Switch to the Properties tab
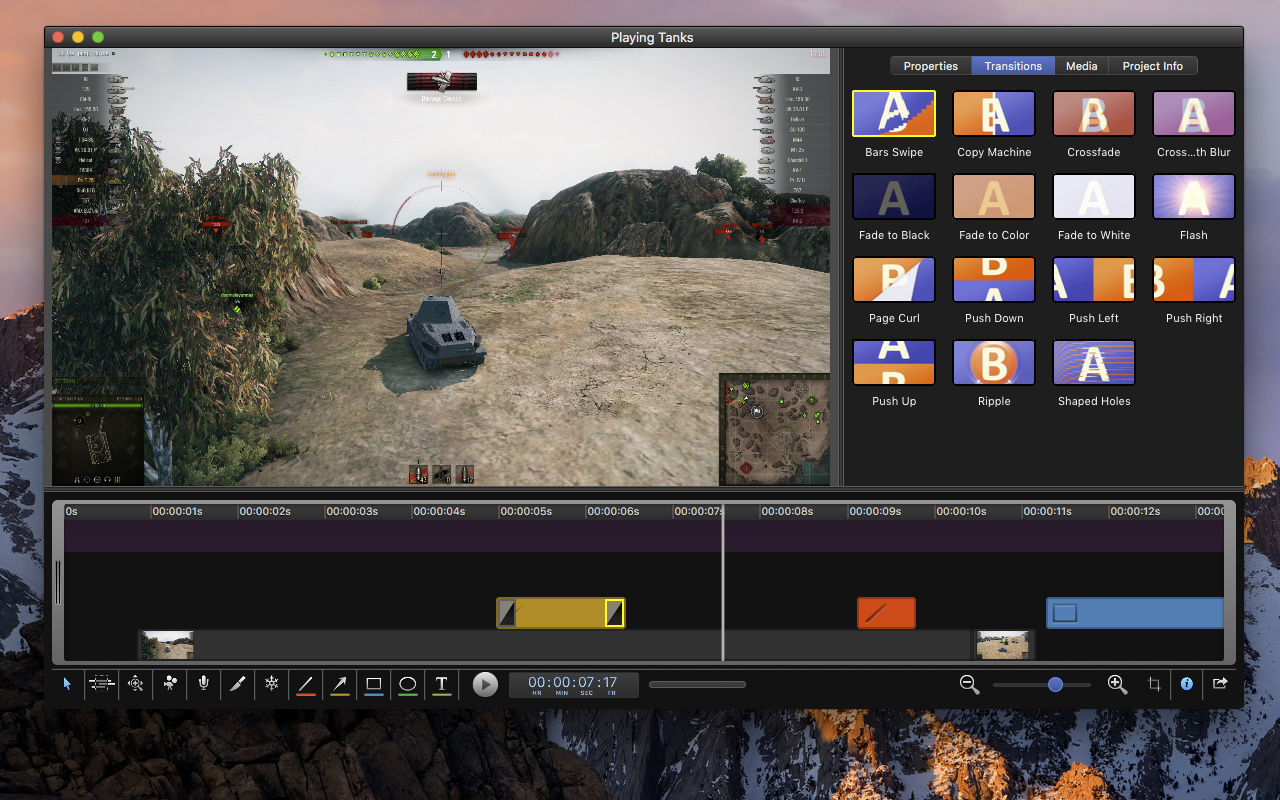The height and width of the screenshot is (800, 1280). (x=930, y=66)
